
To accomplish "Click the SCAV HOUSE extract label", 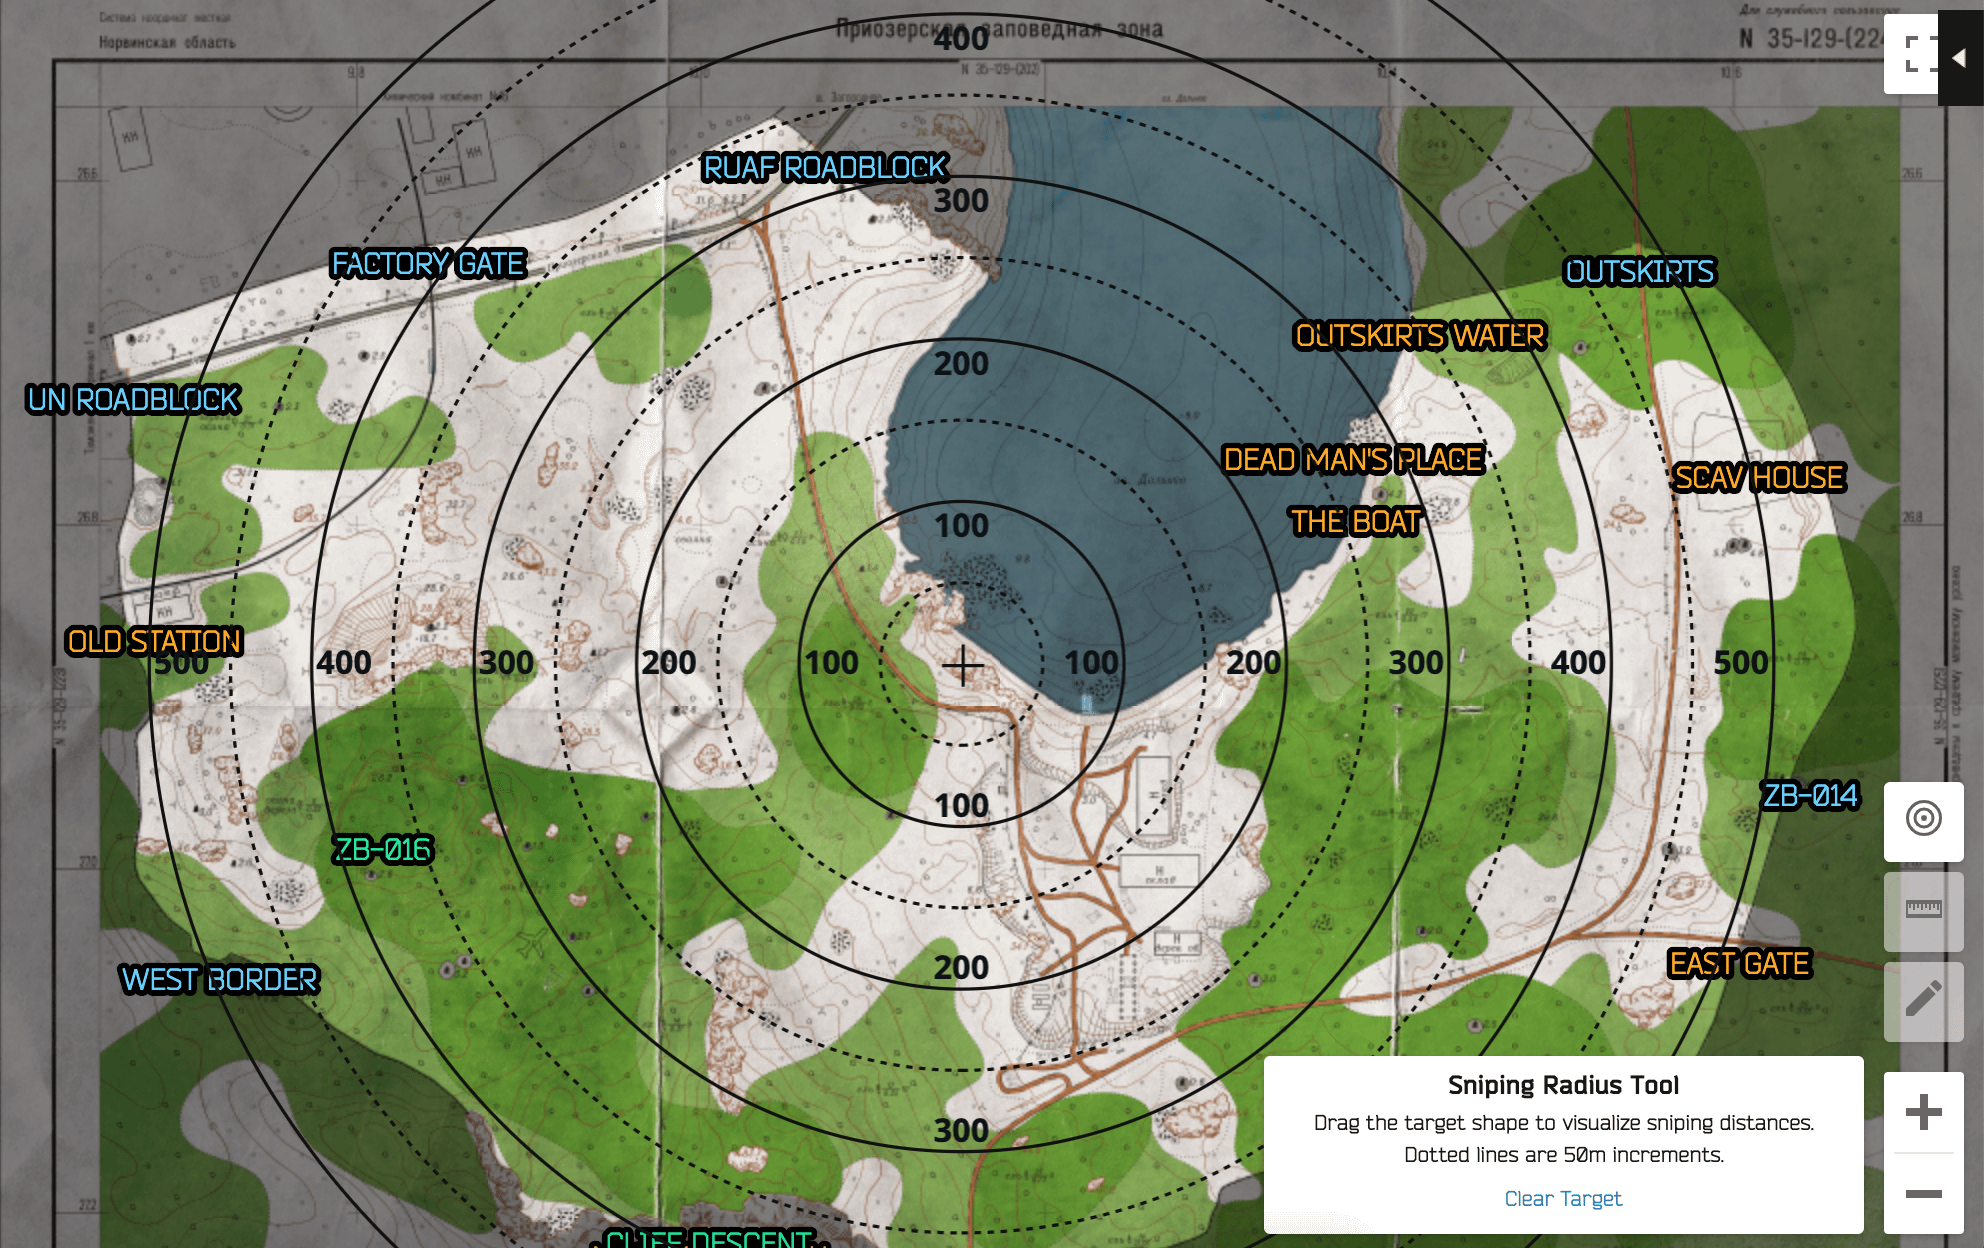I will coord(1759,478).
